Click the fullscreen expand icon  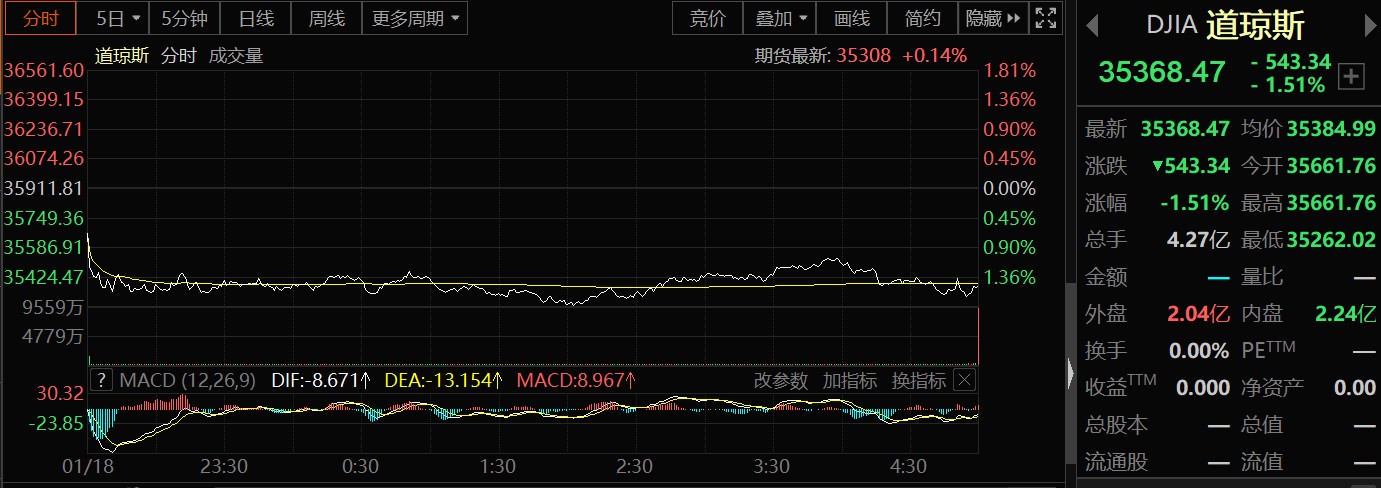(x=1046, y=18)
